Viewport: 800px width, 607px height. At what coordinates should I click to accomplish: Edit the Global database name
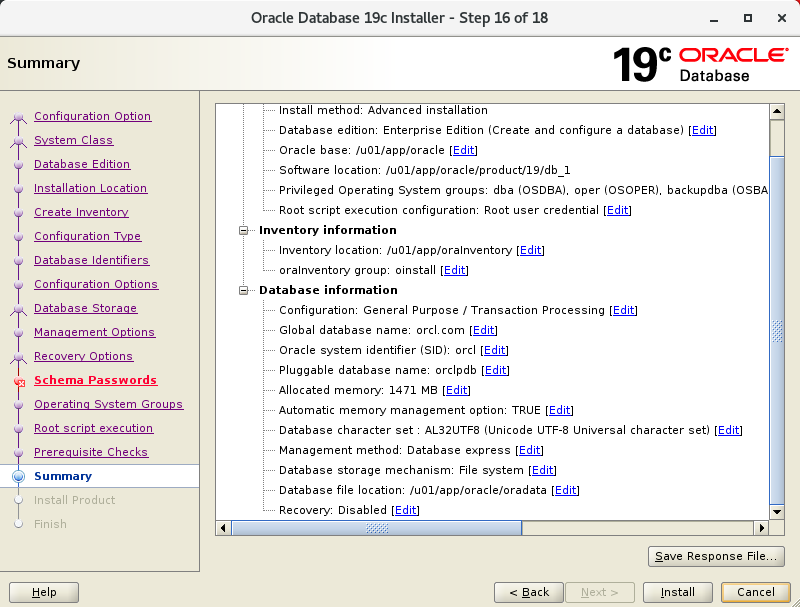484,330
